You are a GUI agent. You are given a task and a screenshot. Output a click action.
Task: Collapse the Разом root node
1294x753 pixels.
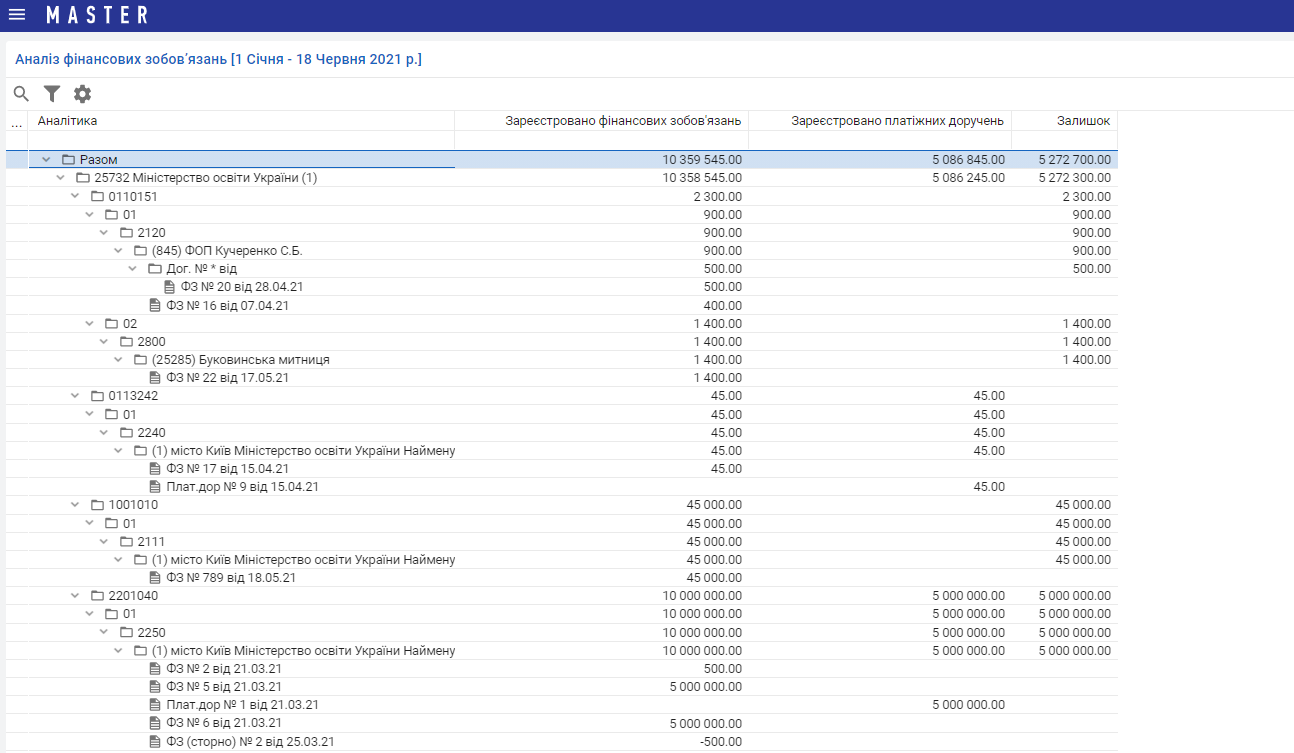click(46, 160)
